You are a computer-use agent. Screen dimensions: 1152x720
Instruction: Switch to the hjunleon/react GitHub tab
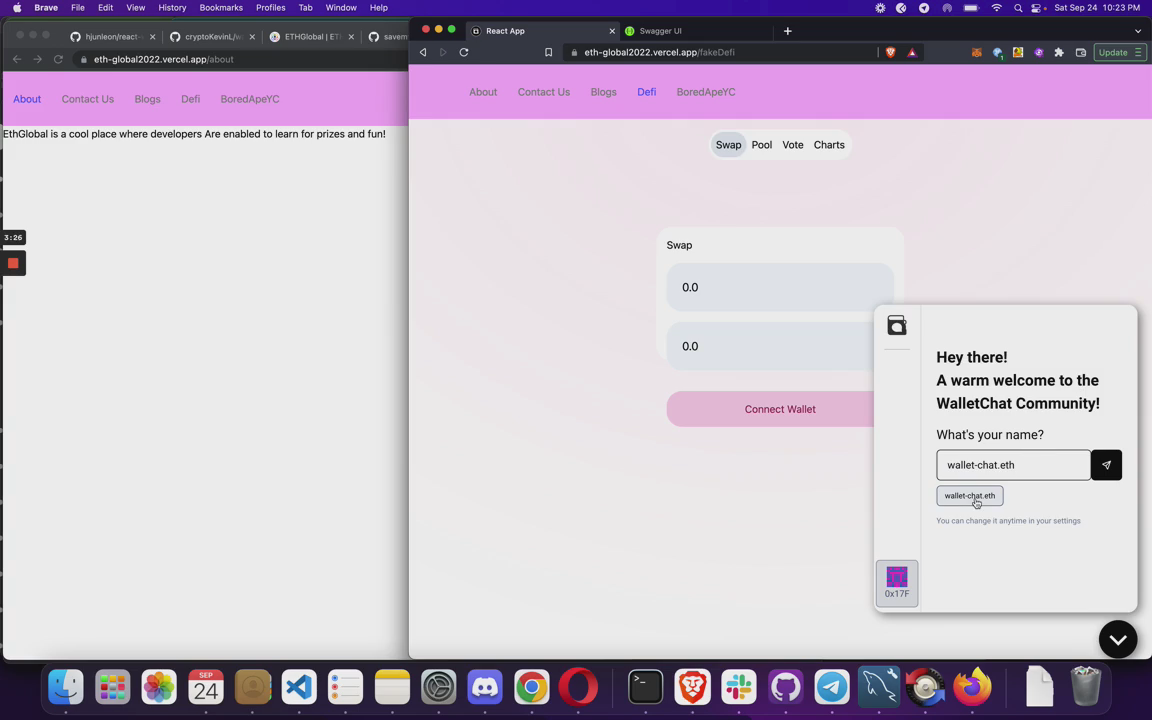112,37
